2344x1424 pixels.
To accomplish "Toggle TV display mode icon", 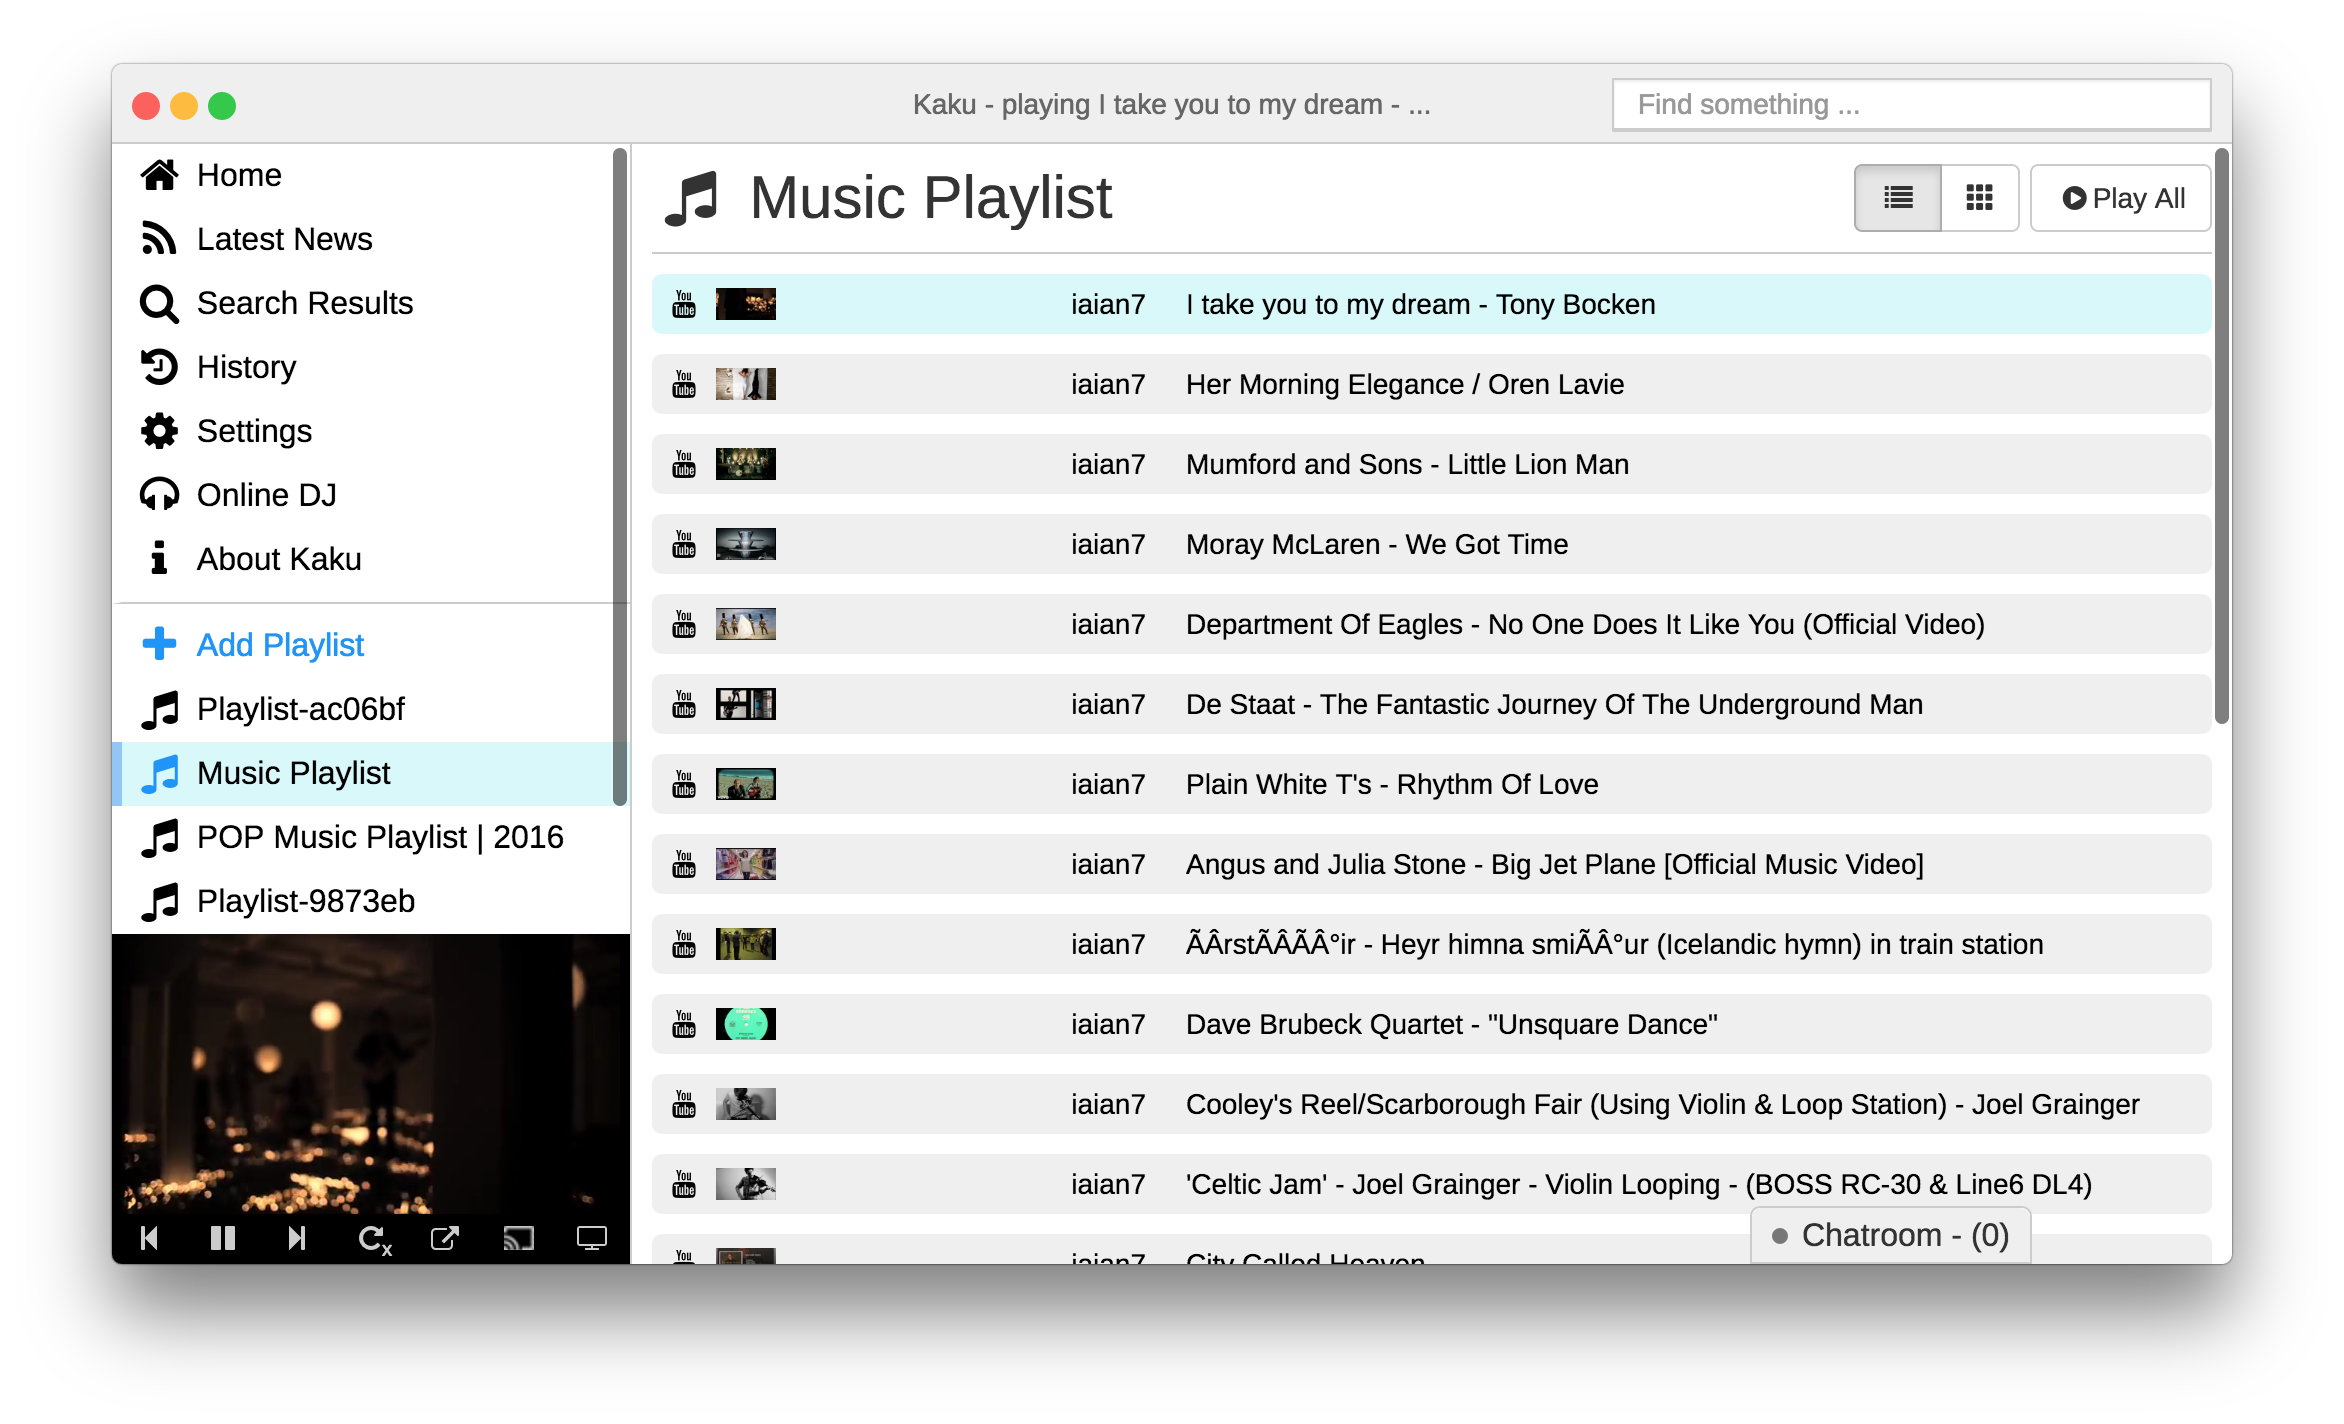I will [591, 1239].
